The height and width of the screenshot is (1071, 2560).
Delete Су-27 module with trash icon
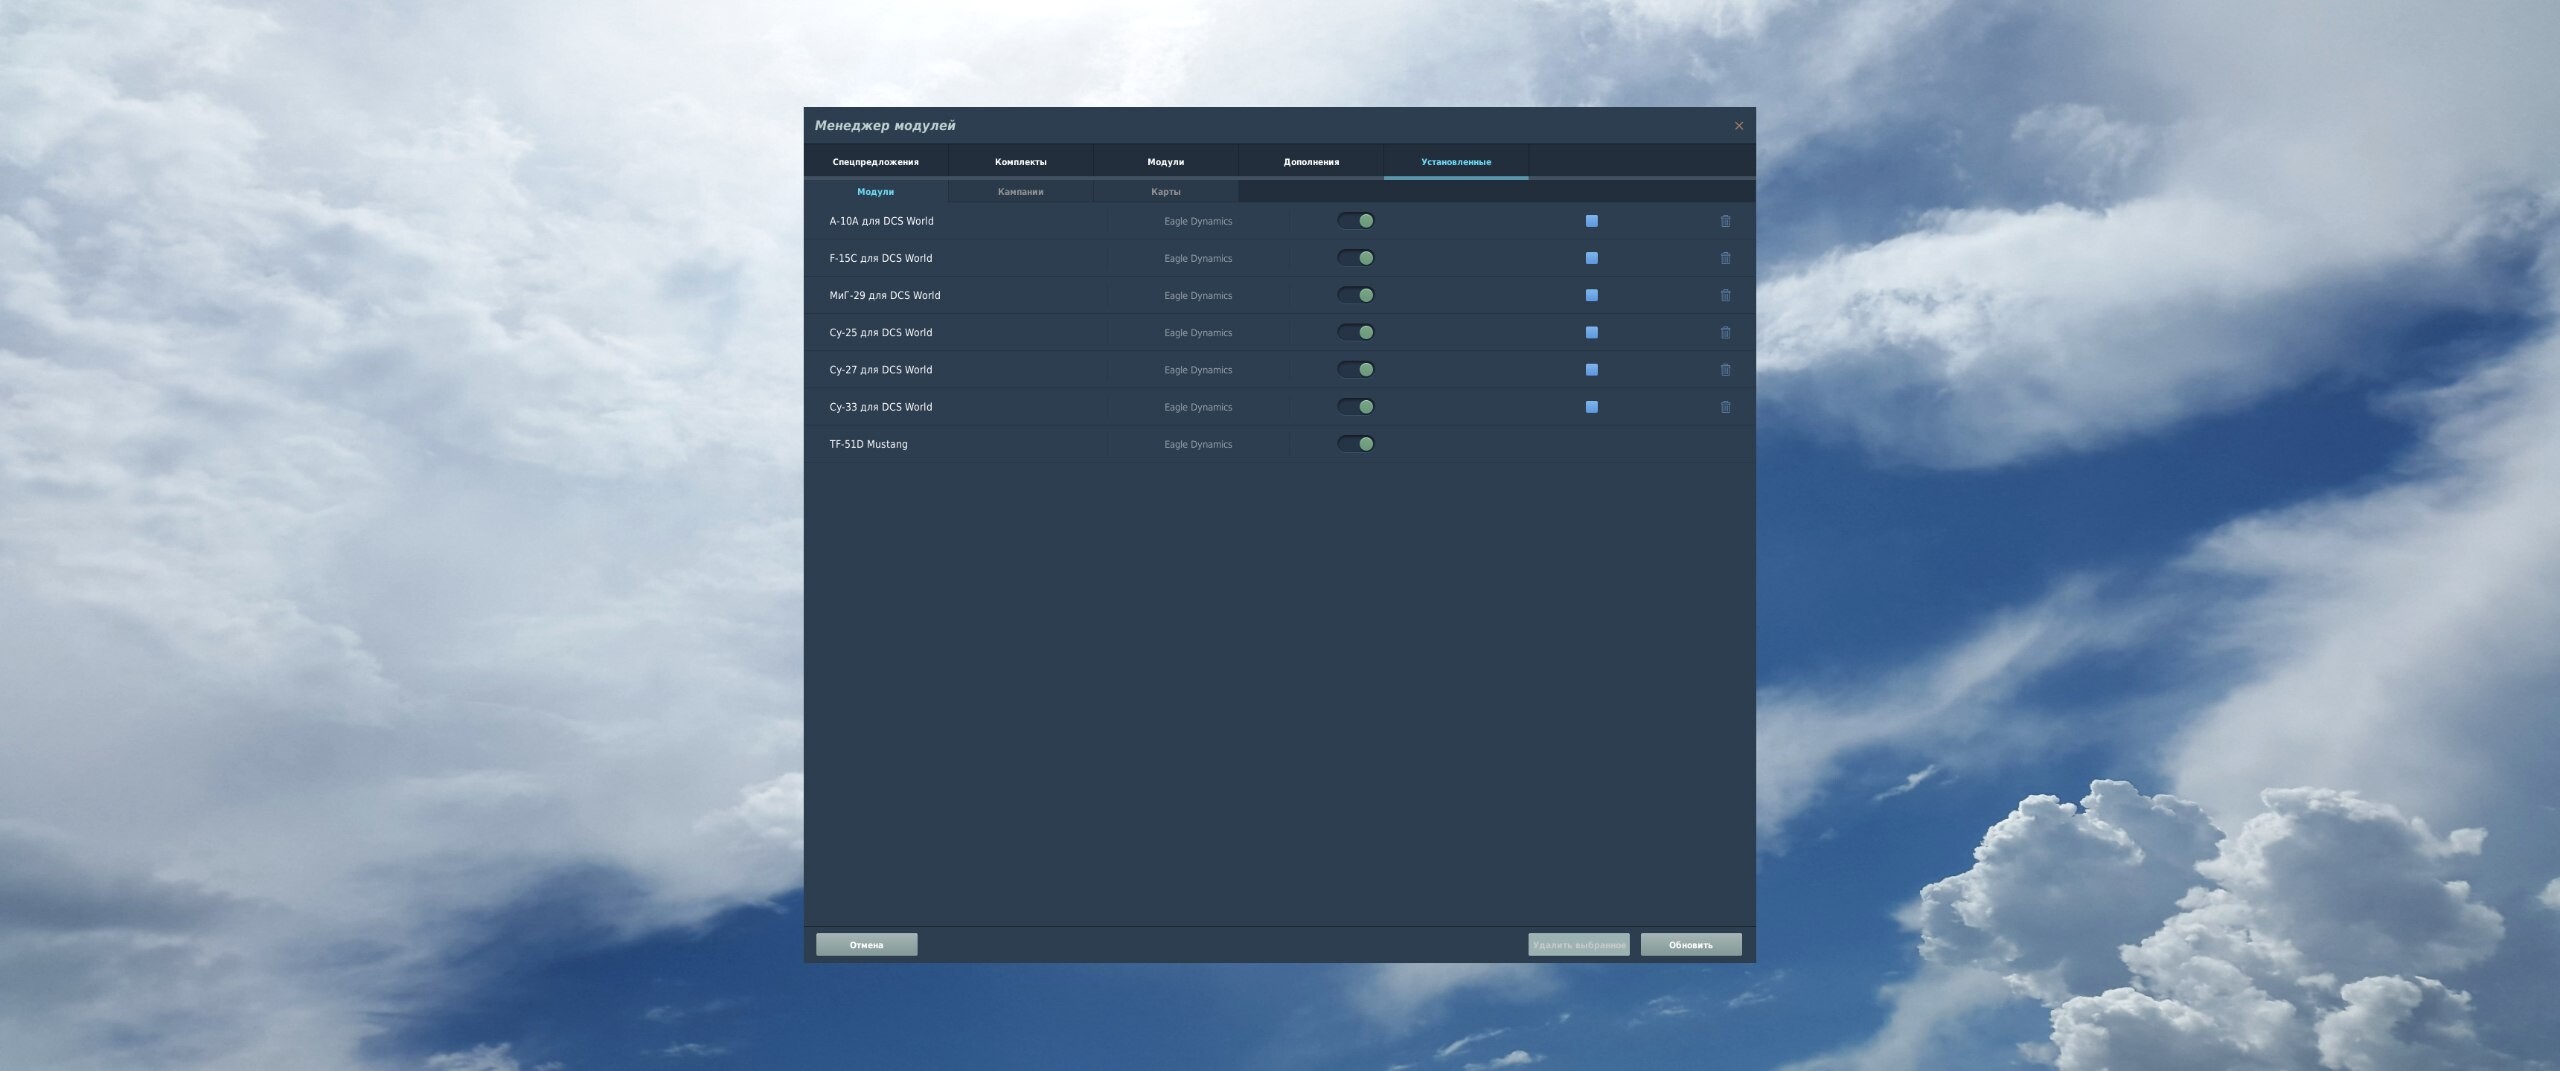pos(1725,370)
